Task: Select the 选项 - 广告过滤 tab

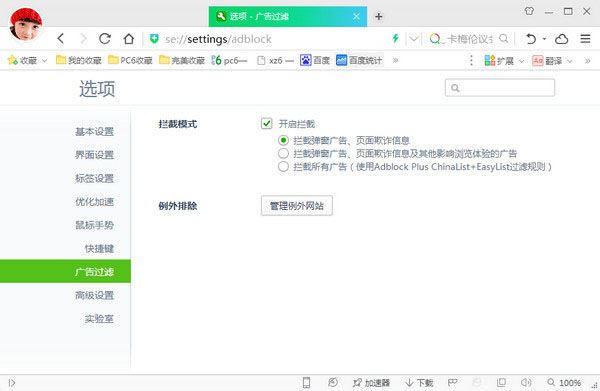Action: [x=287, y=16]
